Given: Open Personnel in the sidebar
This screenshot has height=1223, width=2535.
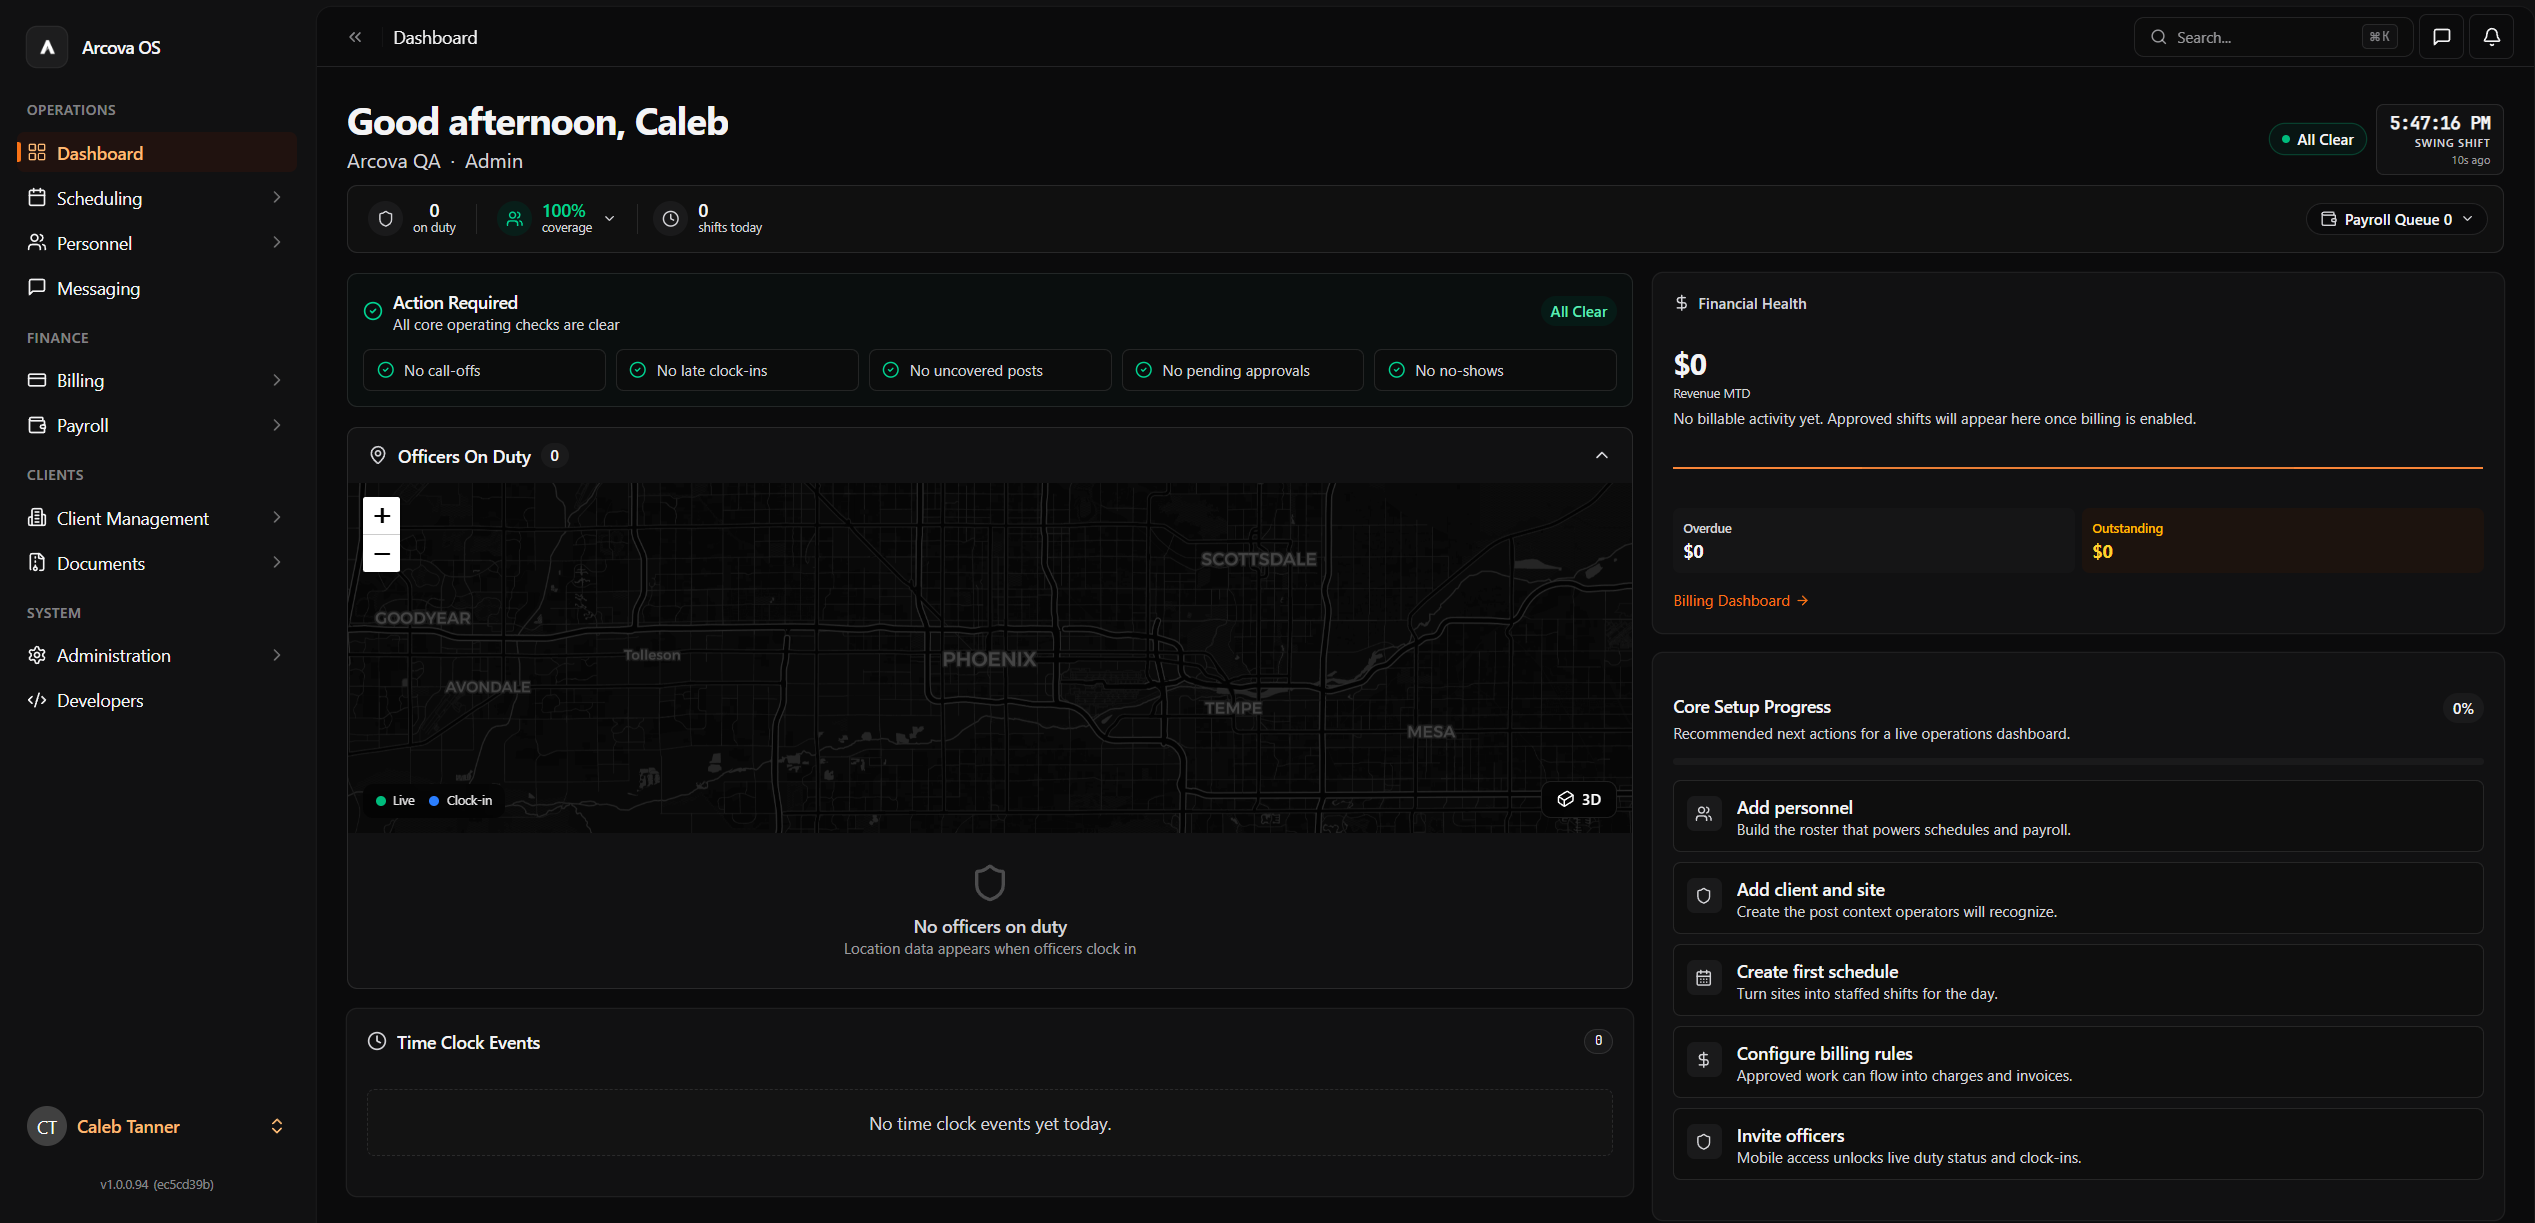Looking at the screenshot, I should [157, 243].
